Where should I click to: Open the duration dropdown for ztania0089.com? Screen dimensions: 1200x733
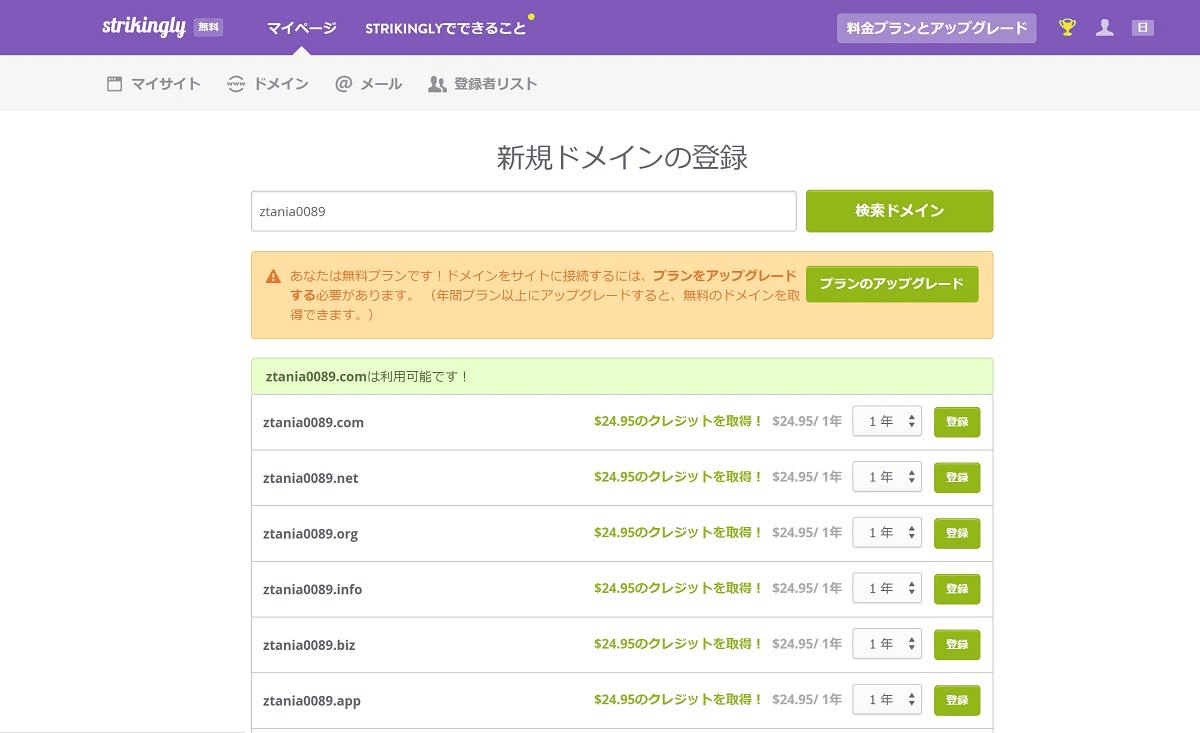[x=886, y=421]
